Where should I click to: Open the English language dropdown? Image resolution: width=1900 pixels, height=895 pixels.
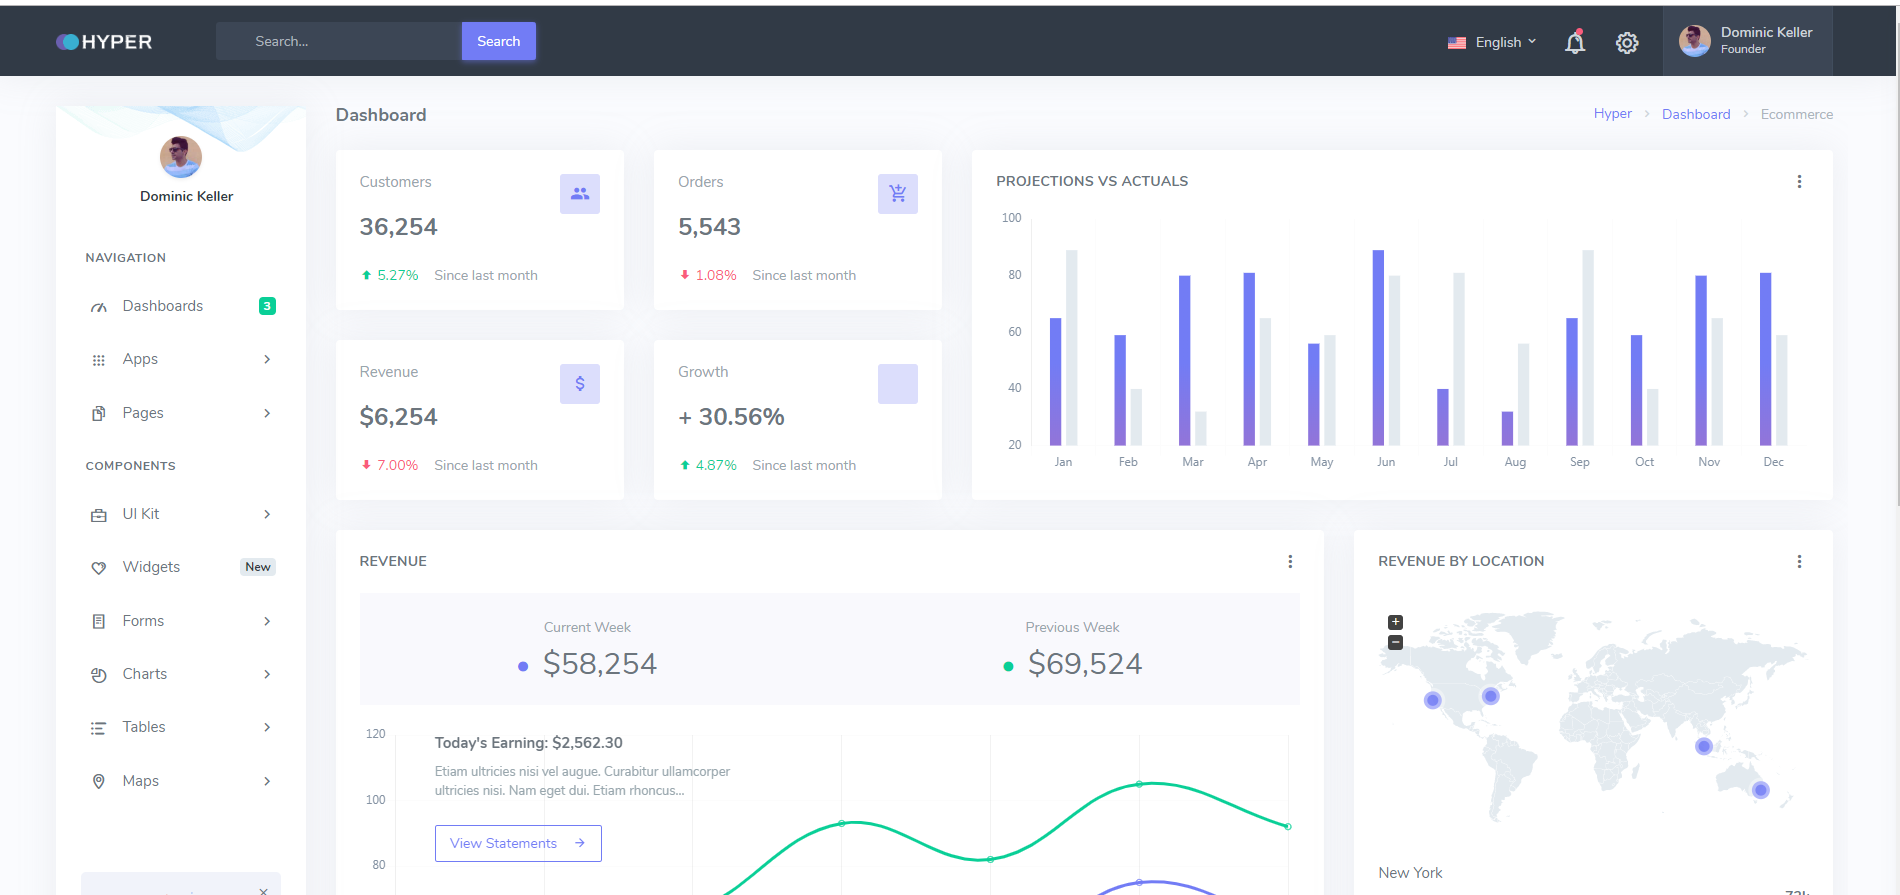pos(1492,42)
